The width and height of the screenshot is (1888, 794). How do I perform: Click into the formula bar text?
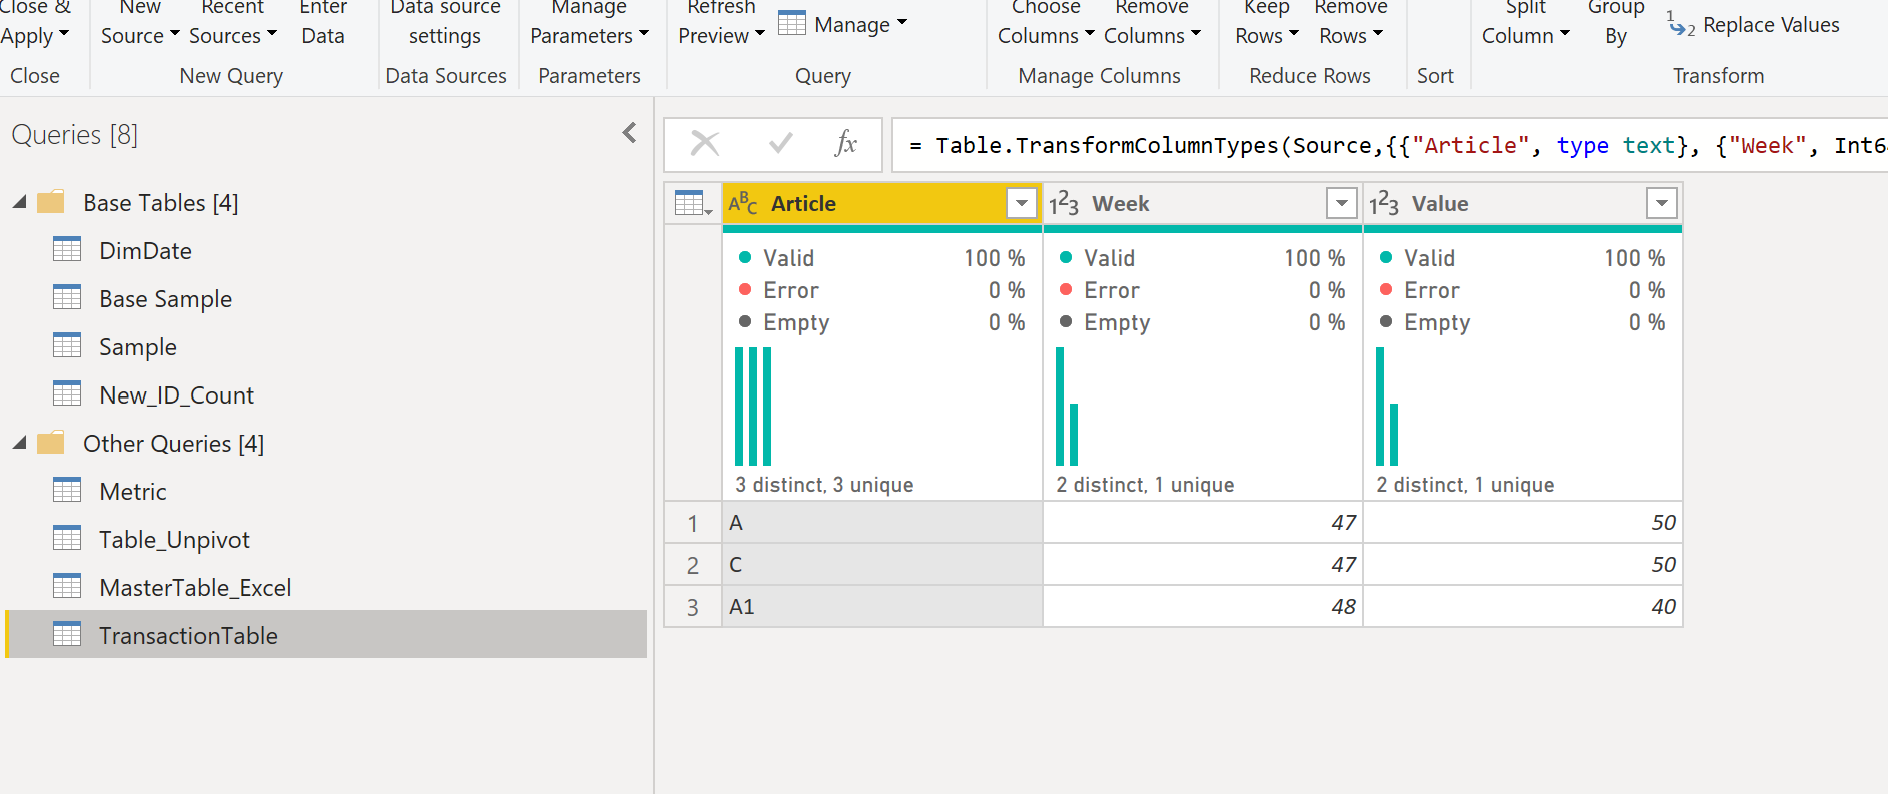[1390, 145]
